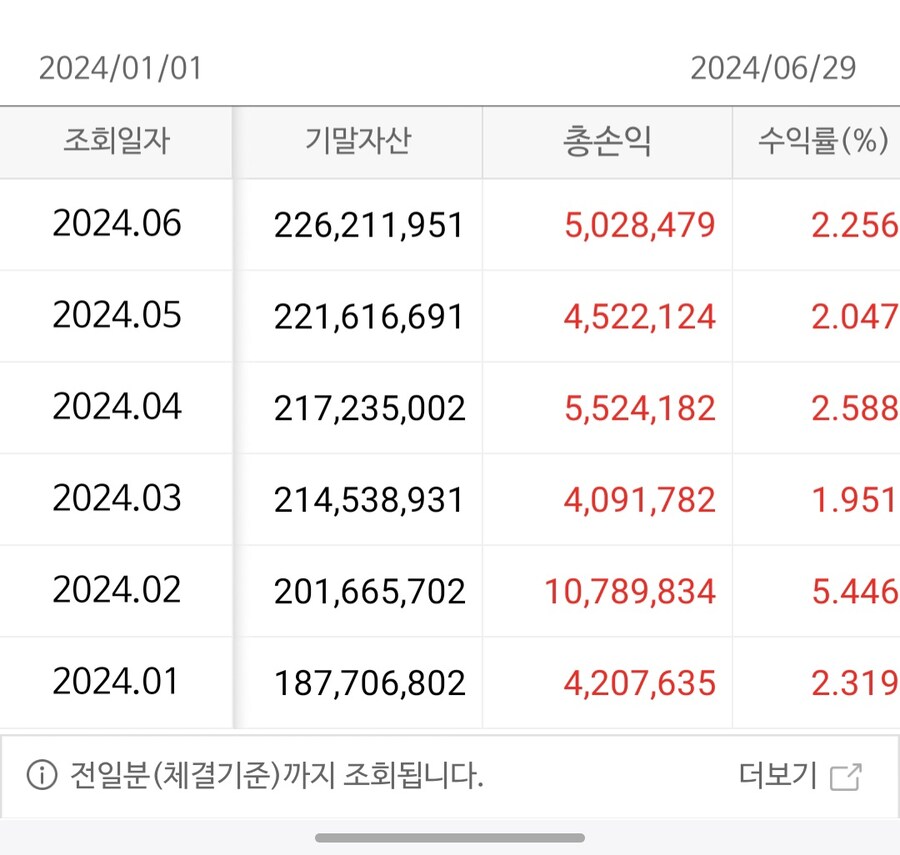Viewport: 900px width, 855px height.
Task: Select the end date 2024/06/29
Action: coord(773,68)
